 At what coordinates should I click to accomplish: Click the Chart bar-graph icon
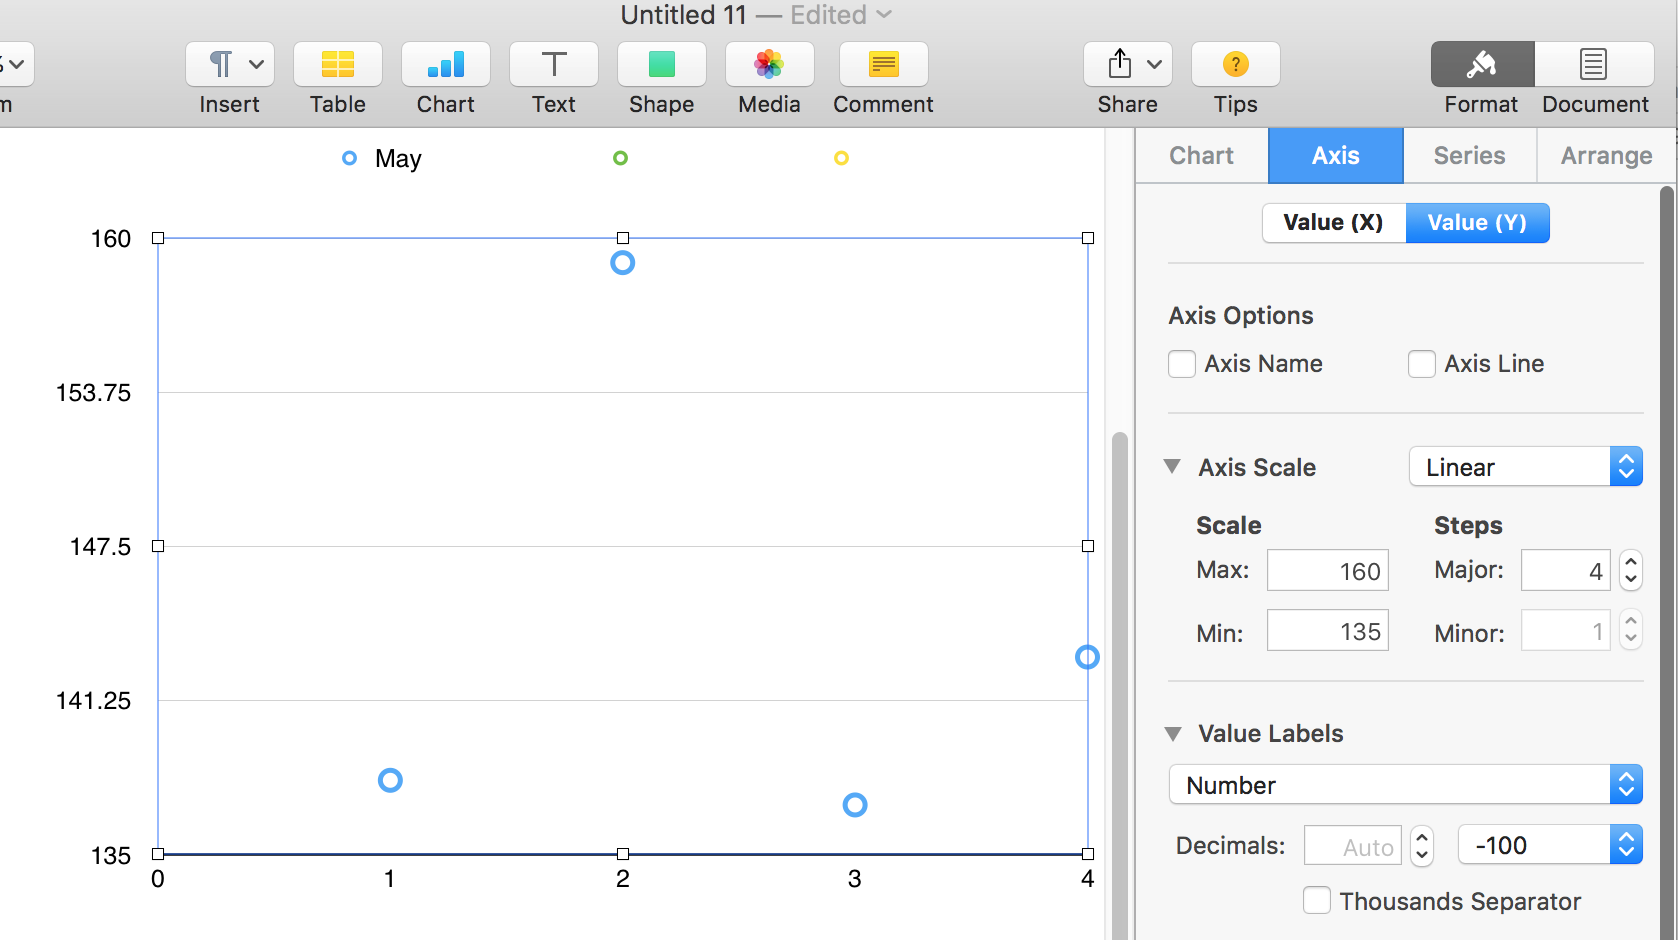point(445,65)
